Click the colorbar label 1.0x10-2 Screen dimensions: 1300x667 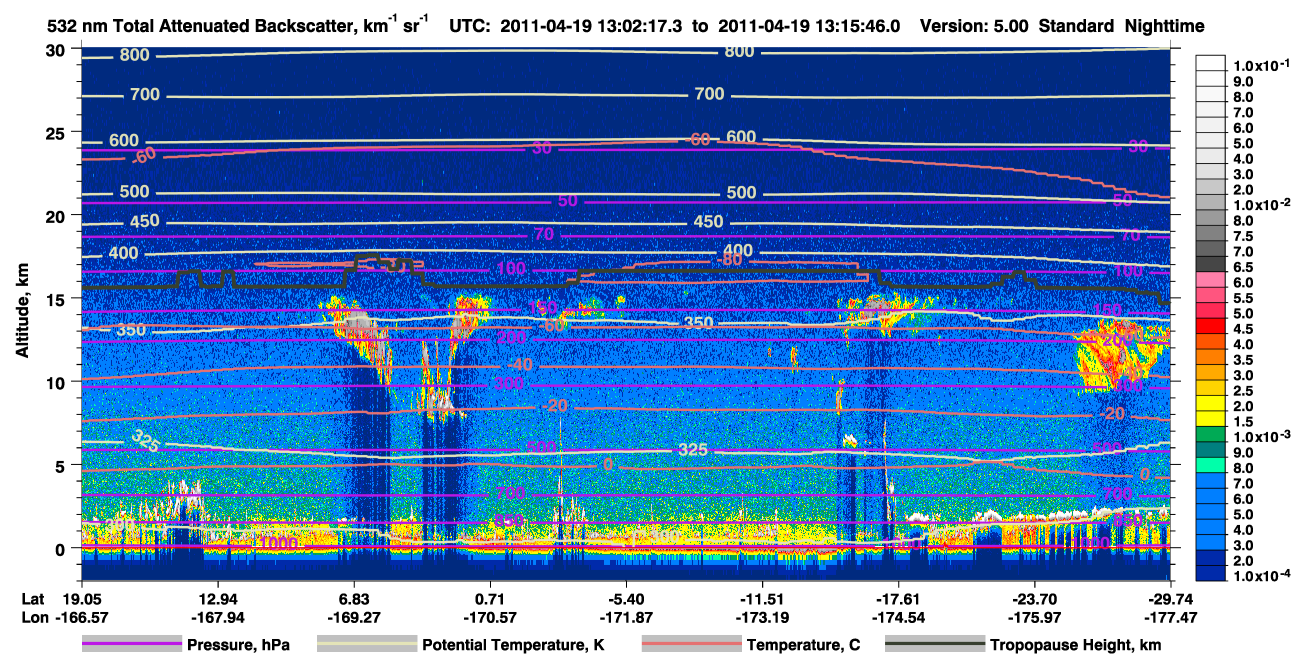[x=1262, y=204]
